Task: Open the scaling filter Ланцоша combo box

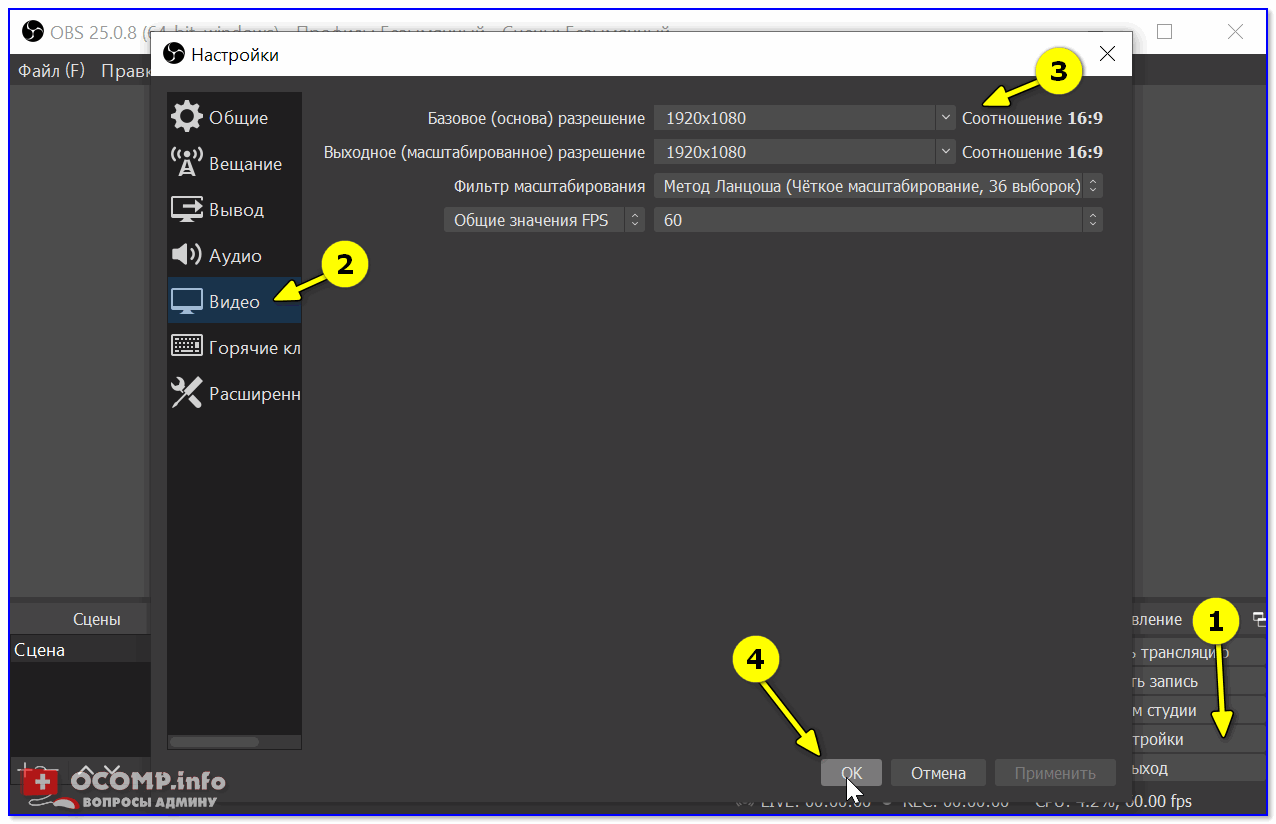Action: tap(877, 186)
